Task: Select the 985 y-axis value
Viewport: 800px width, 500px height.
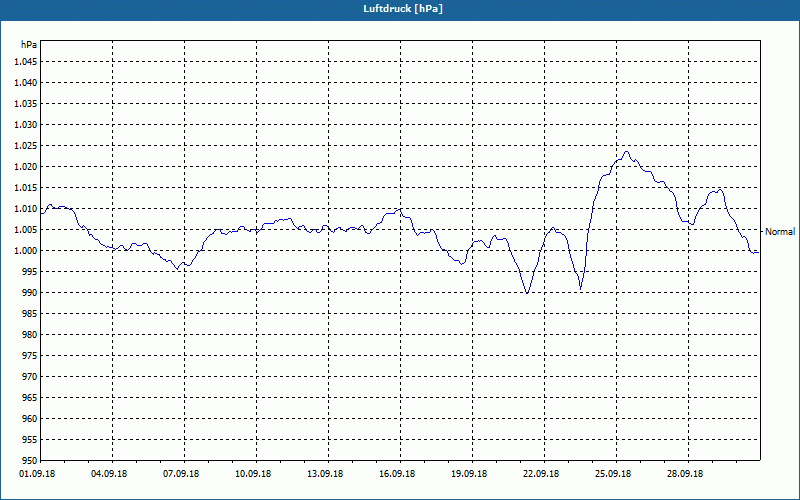Action: (30, 314)
